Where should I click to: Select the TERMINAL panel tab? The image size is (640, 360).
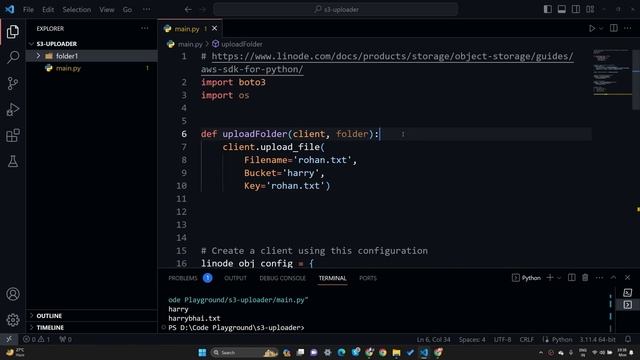(x=332, y=278)
